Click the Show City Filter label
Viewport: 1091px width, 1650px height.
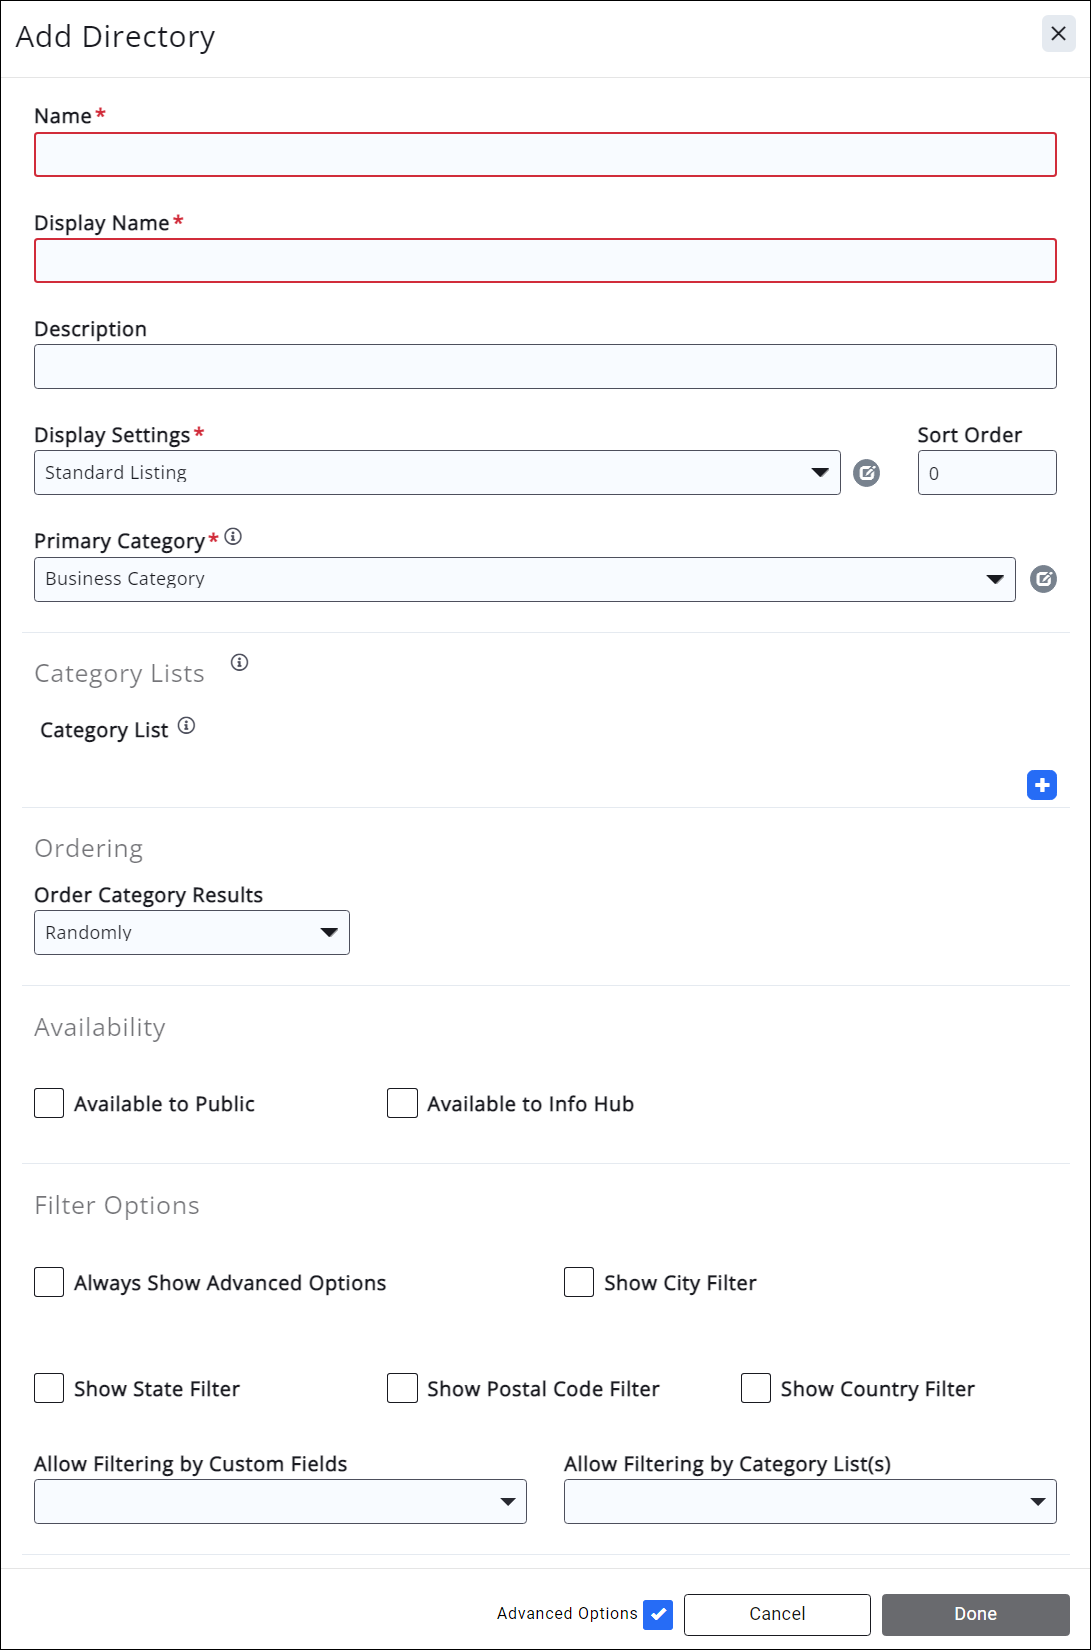680,1283
